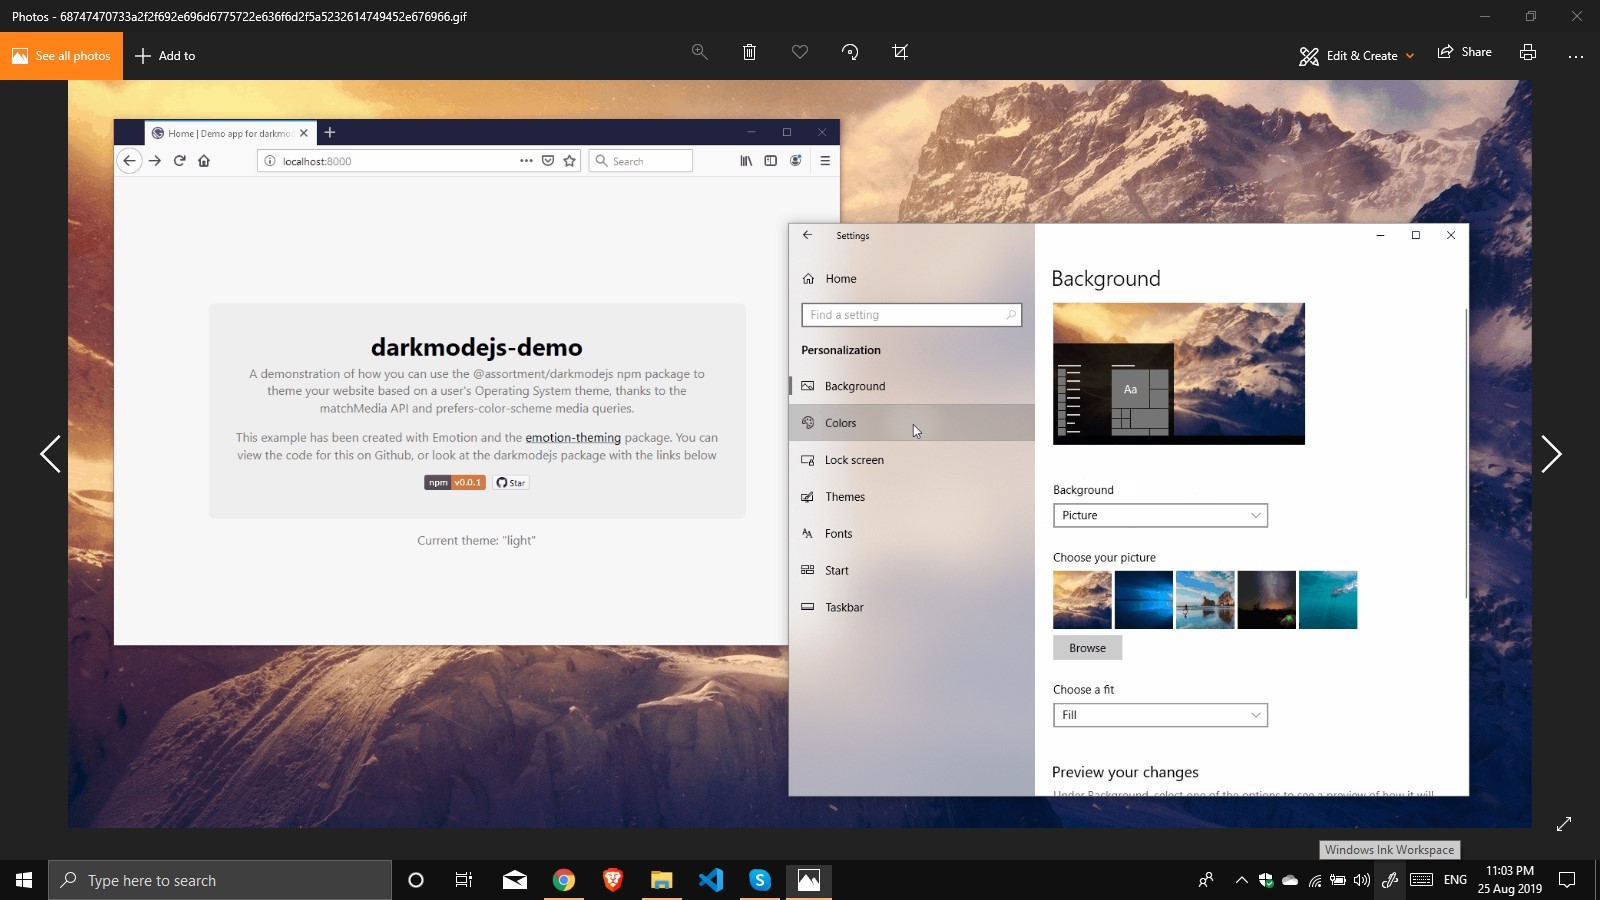Open Colors in Settings sidebar
The width and height of the screenshot is (1600, 900).
coord(912,423)
